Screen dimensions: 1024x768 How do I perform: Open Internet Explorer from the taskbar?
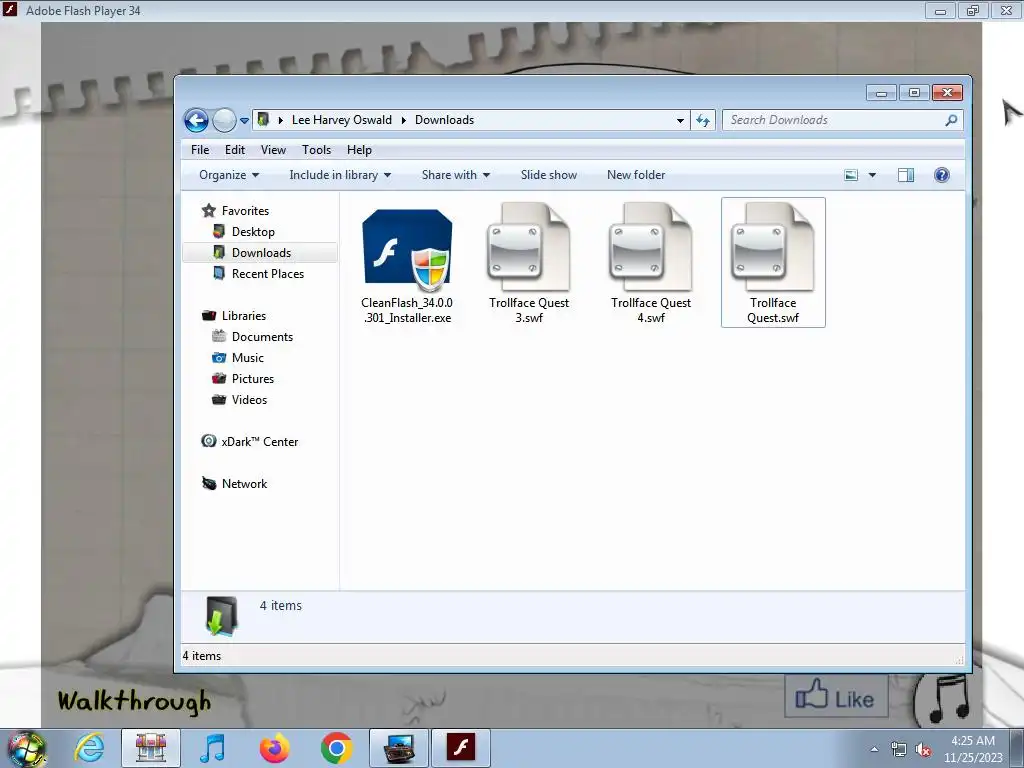tap(89, 748)
